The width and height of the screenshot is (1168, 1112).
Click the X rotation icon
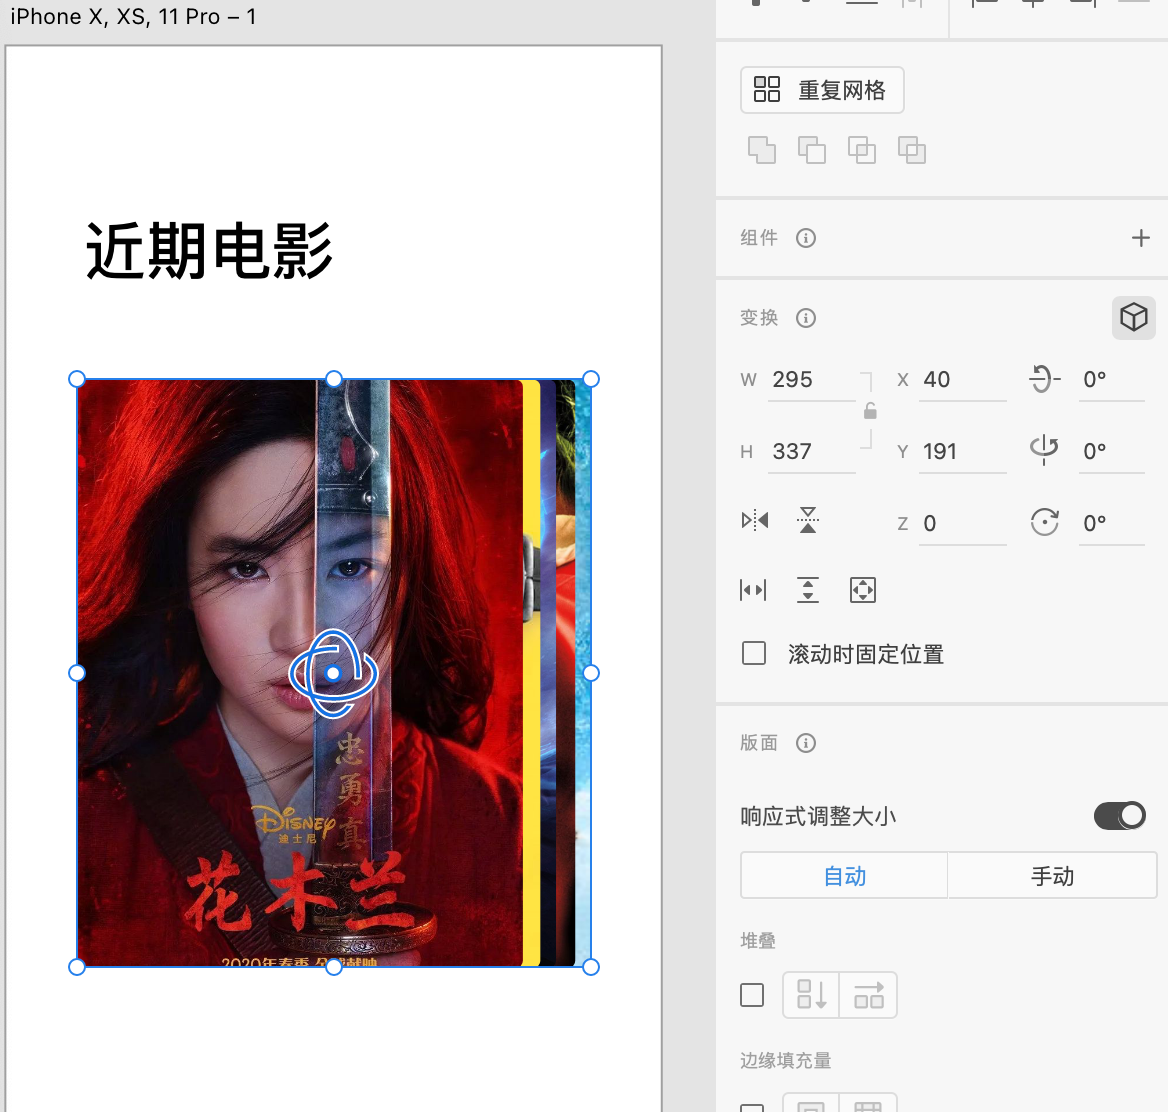[1044, 379]
